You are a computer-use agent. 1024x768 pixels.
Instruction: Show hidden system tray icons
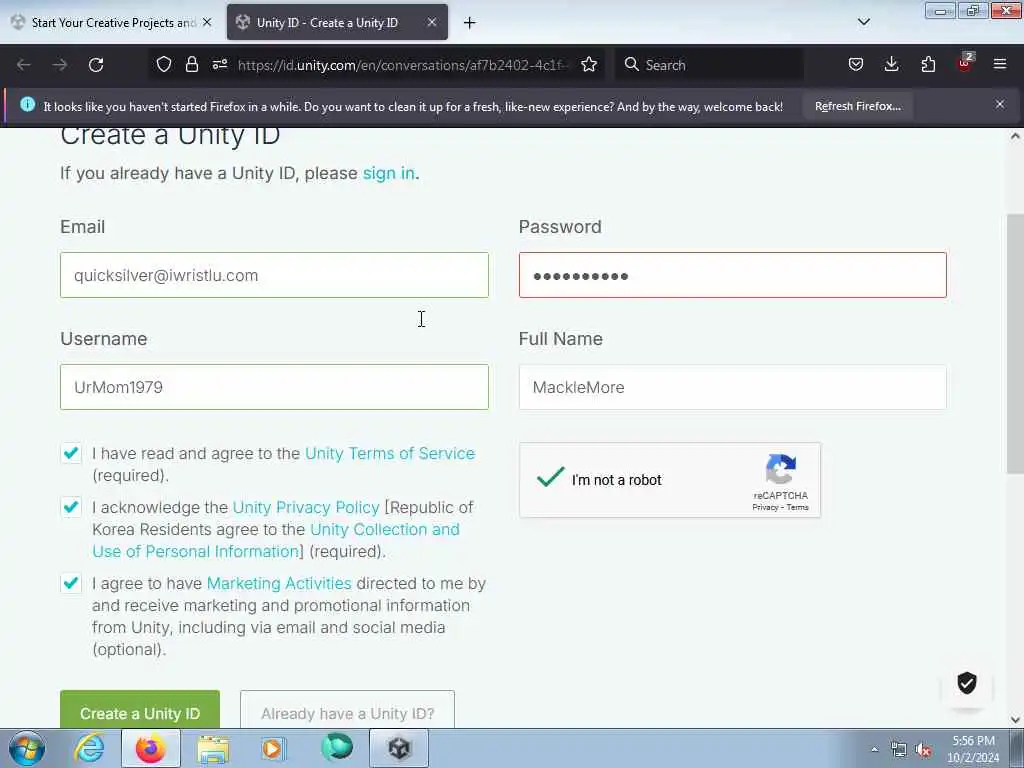pos(874,749)
